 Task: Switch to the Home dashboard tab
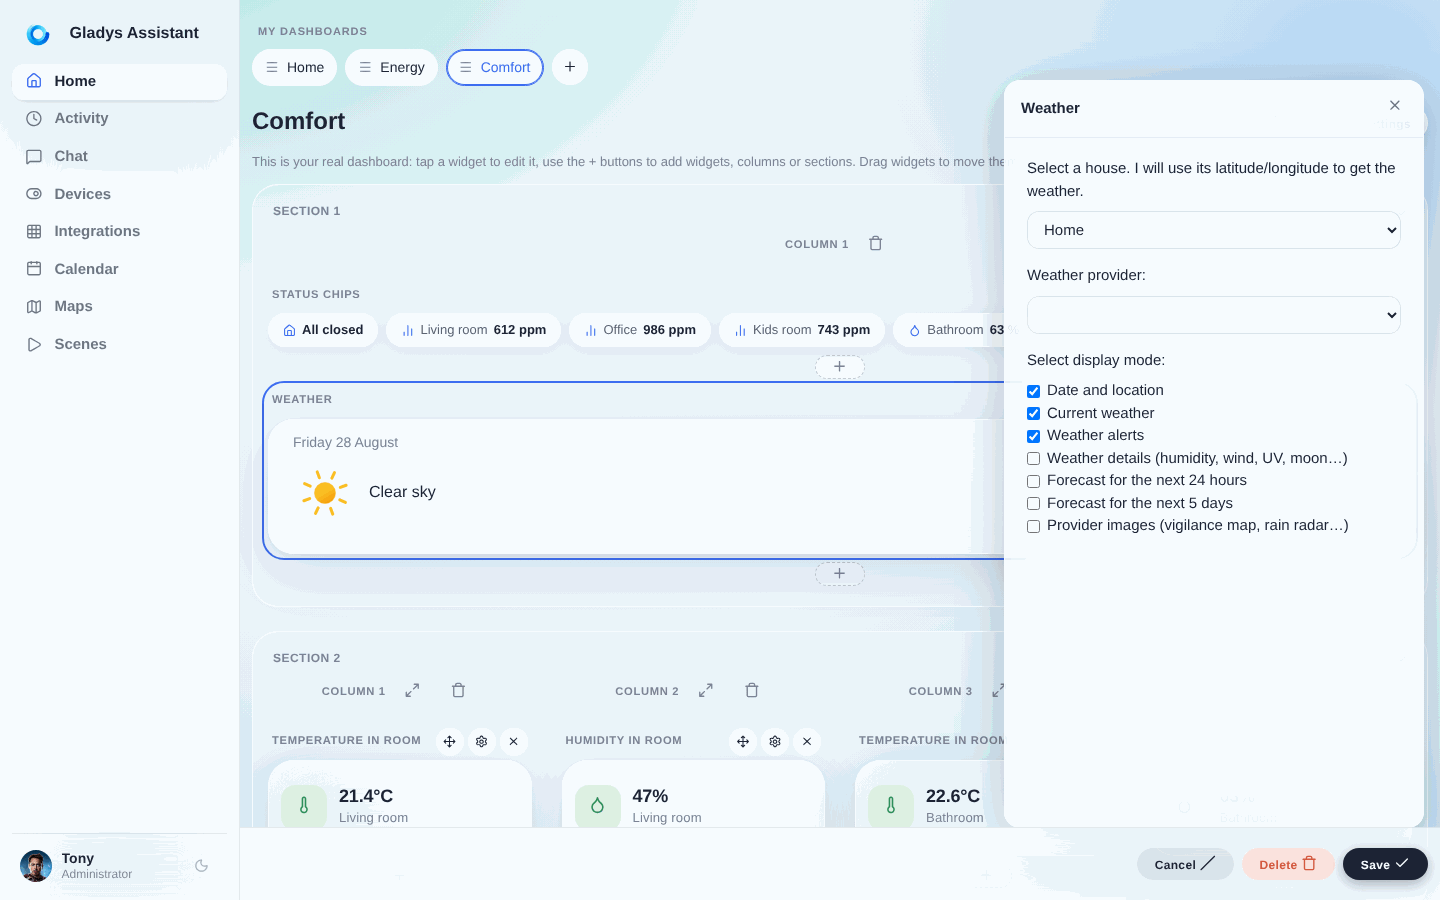click(295, 67)
